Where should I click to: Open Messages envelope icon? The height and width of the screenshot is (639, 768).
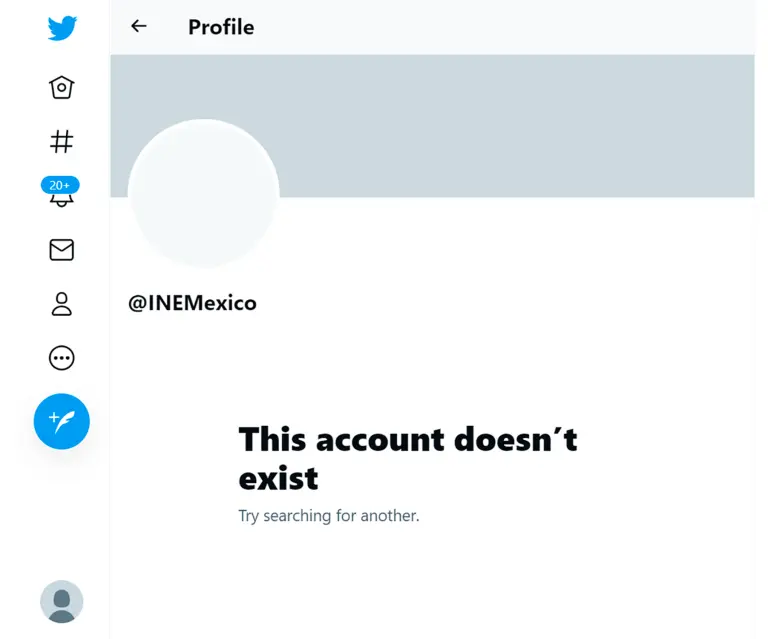[61, 250]
